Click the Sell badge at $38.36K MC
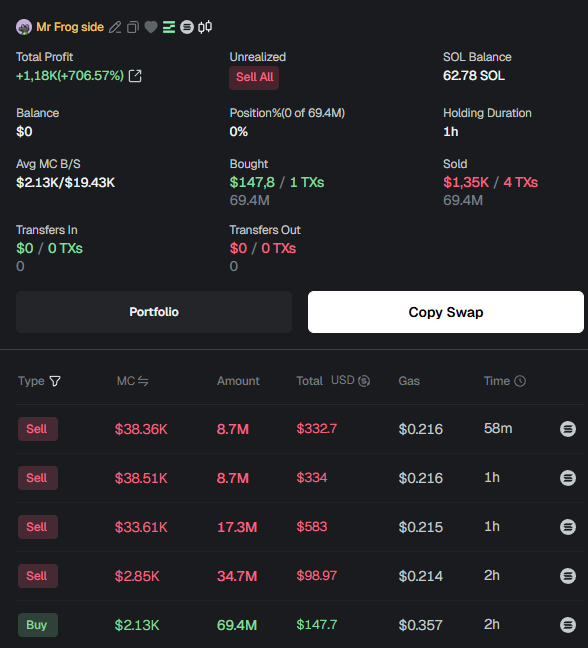This screenshot has height=648, width=588. point(38,429)
